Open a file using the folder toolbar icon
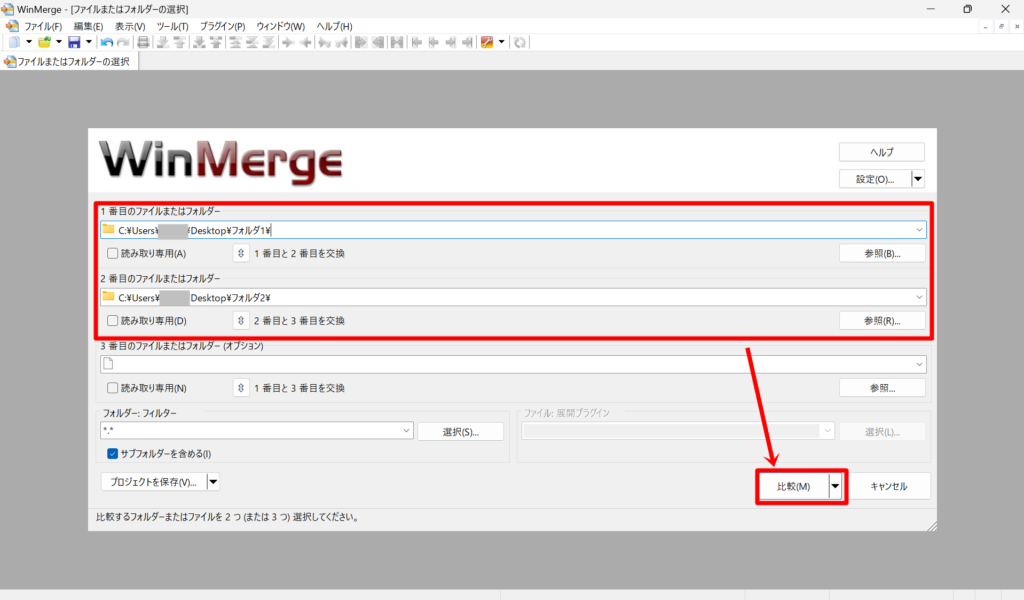Image resolution: width=1024 pixels, height=600 pixels. (x=44, y=42)
